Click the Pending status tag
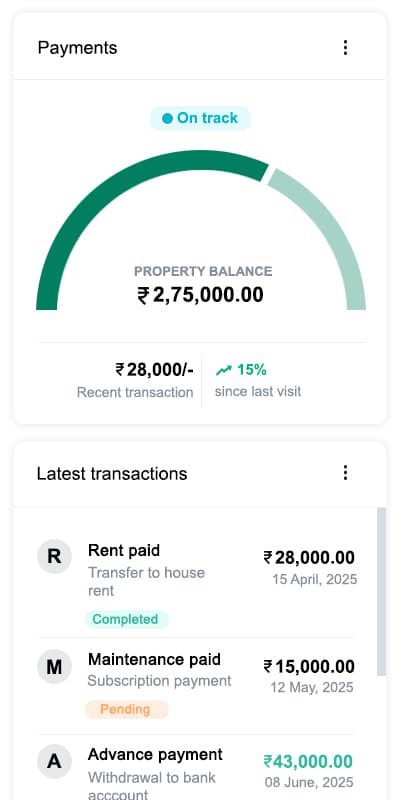This screenshot has height=800, width=400. tap(126, 709)
